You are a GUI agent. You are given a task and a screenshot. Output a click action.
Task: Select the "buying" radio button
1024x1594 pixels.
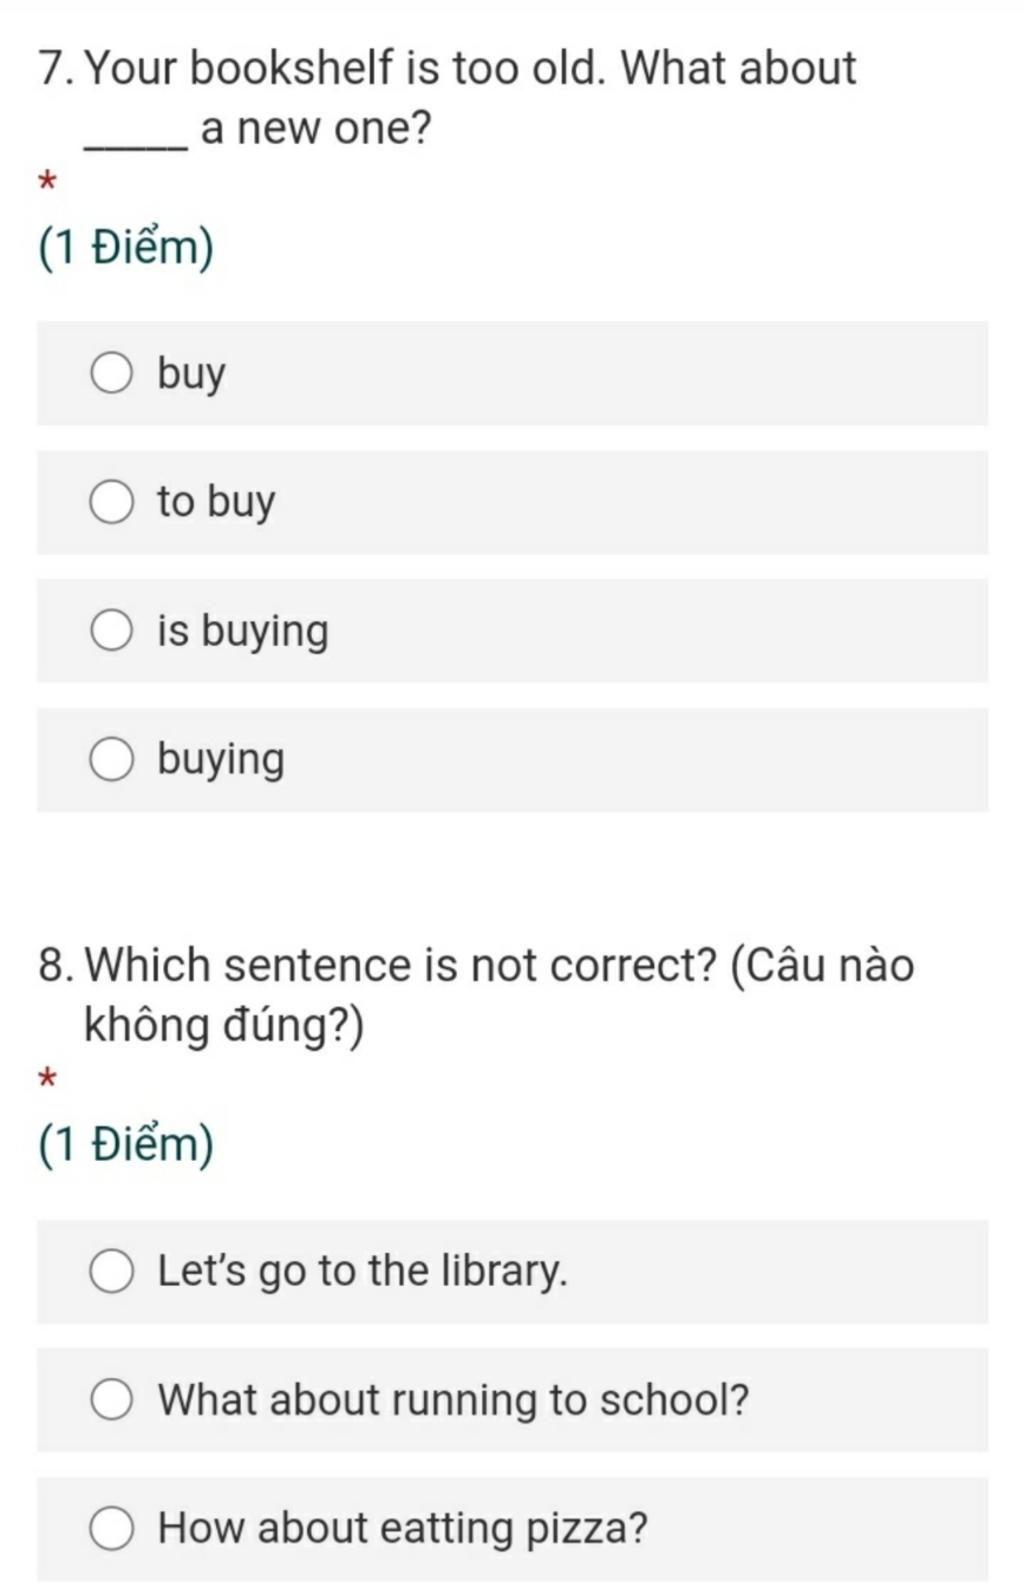click(111, 760)
